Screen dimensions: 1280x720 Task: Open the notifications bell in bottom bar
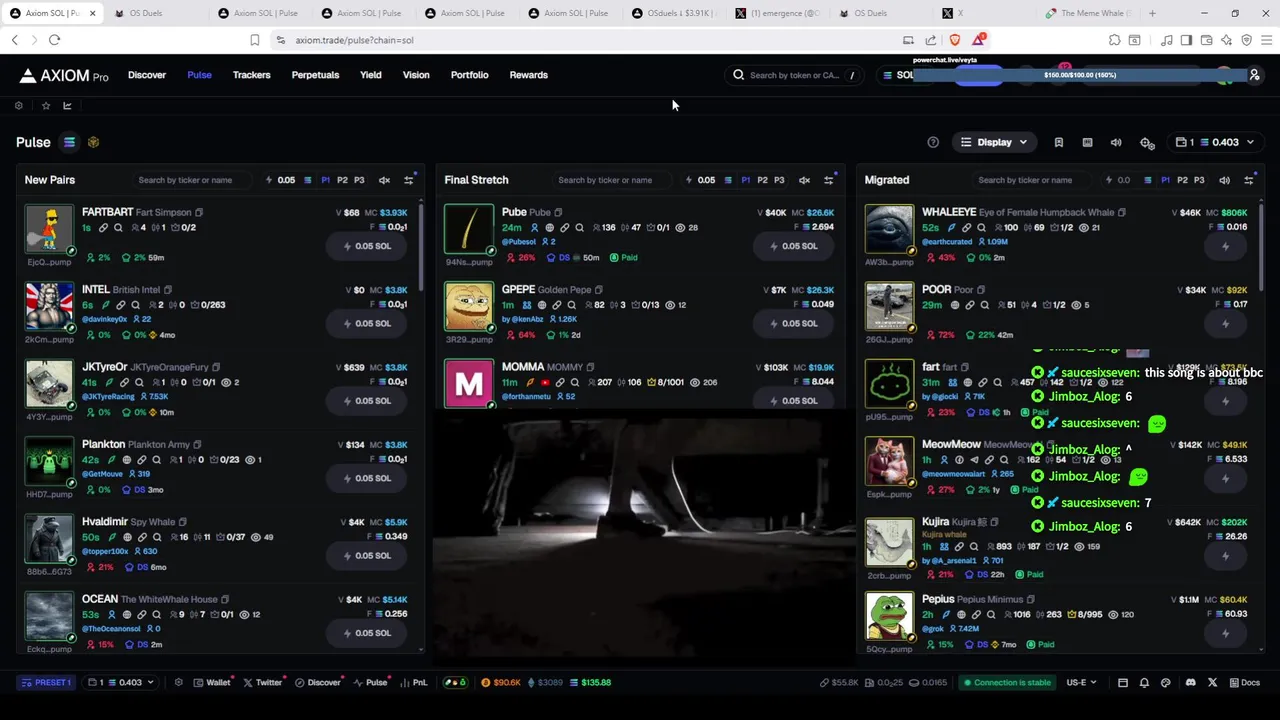pyautogui.click(x=1144, y=682)
